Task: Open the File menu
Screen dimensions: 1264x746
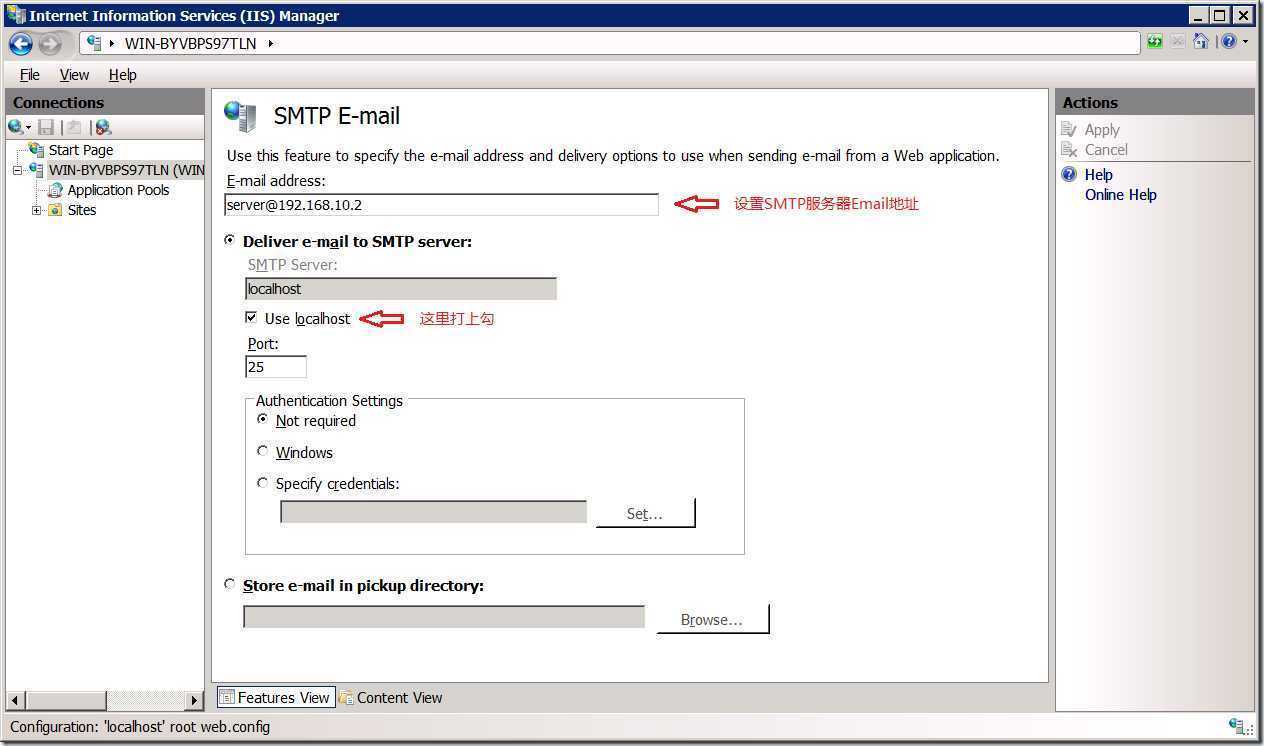Action: [x=30, y=75]
